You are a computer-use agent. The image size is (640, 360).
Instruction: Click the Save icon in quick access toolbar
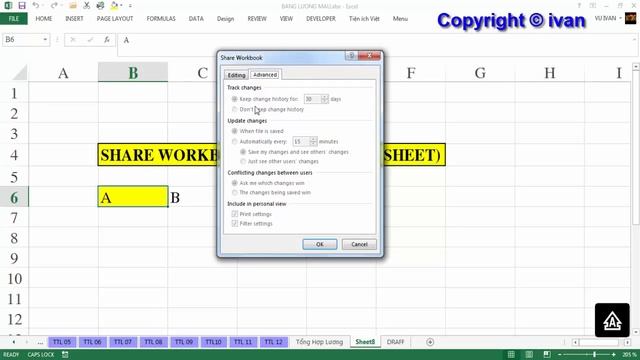coord(22,5)
